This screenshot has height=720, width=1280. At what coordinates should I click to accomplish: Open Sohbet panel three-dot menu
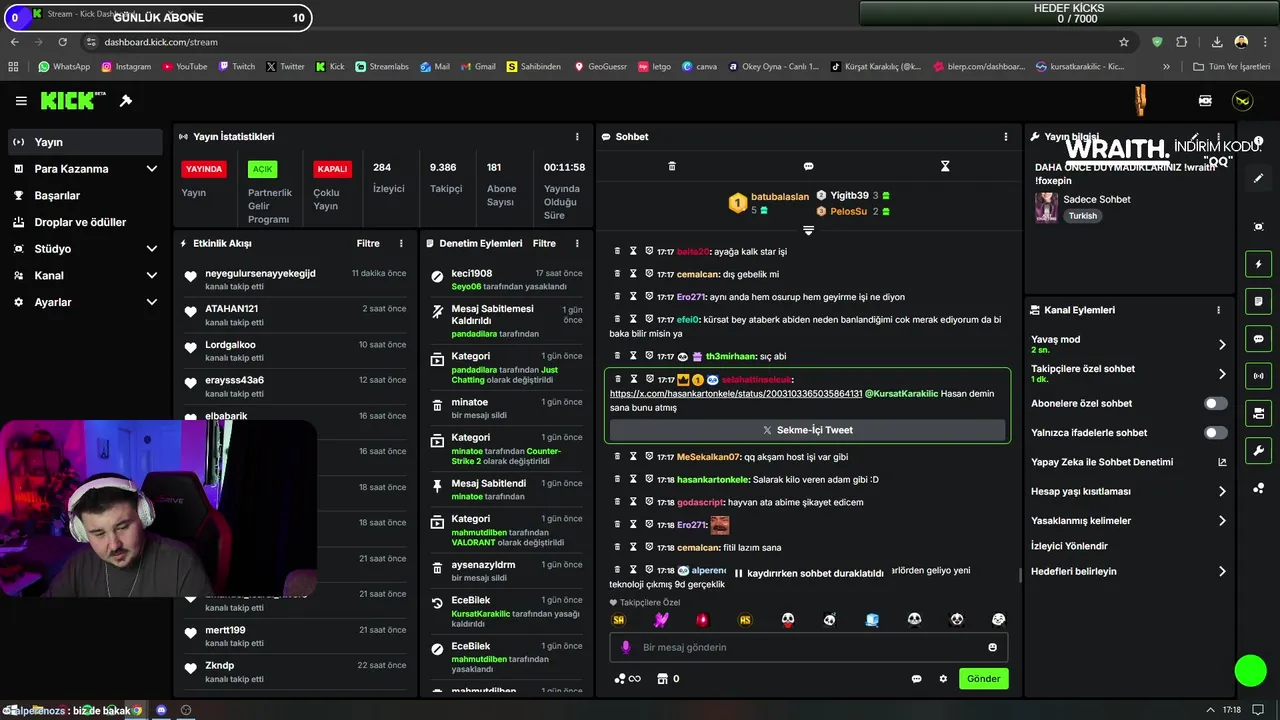tap(1006, 137)
